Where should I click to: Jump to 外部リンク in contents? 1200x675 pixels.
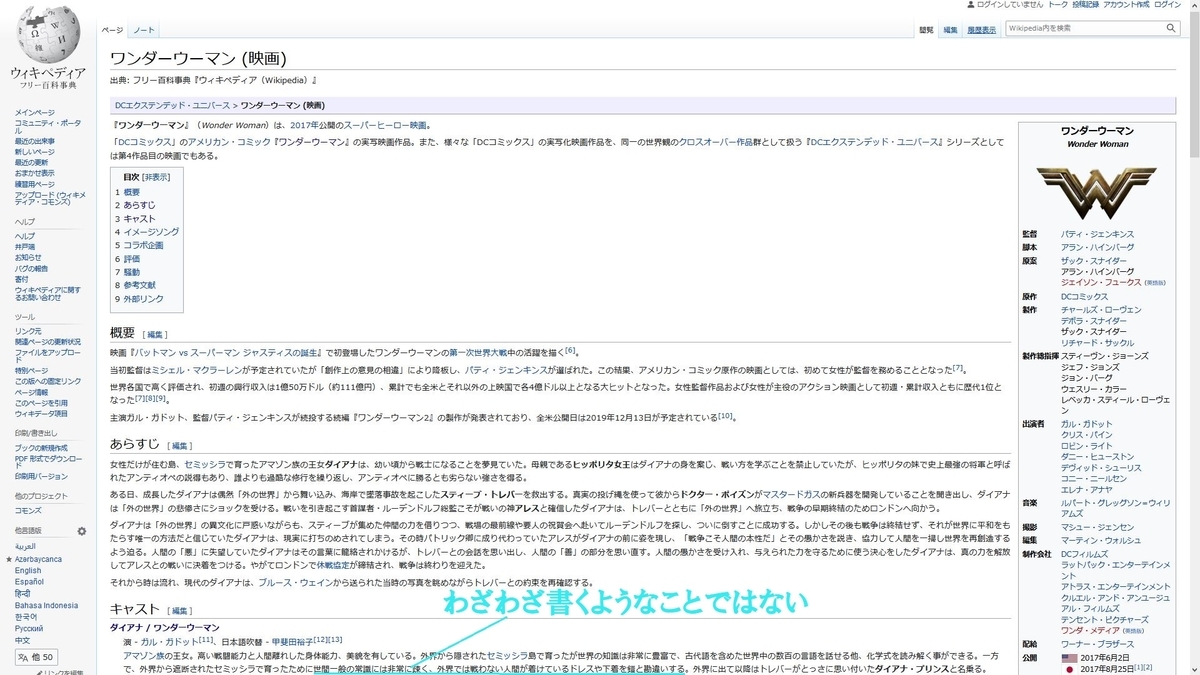coord(143,298)
